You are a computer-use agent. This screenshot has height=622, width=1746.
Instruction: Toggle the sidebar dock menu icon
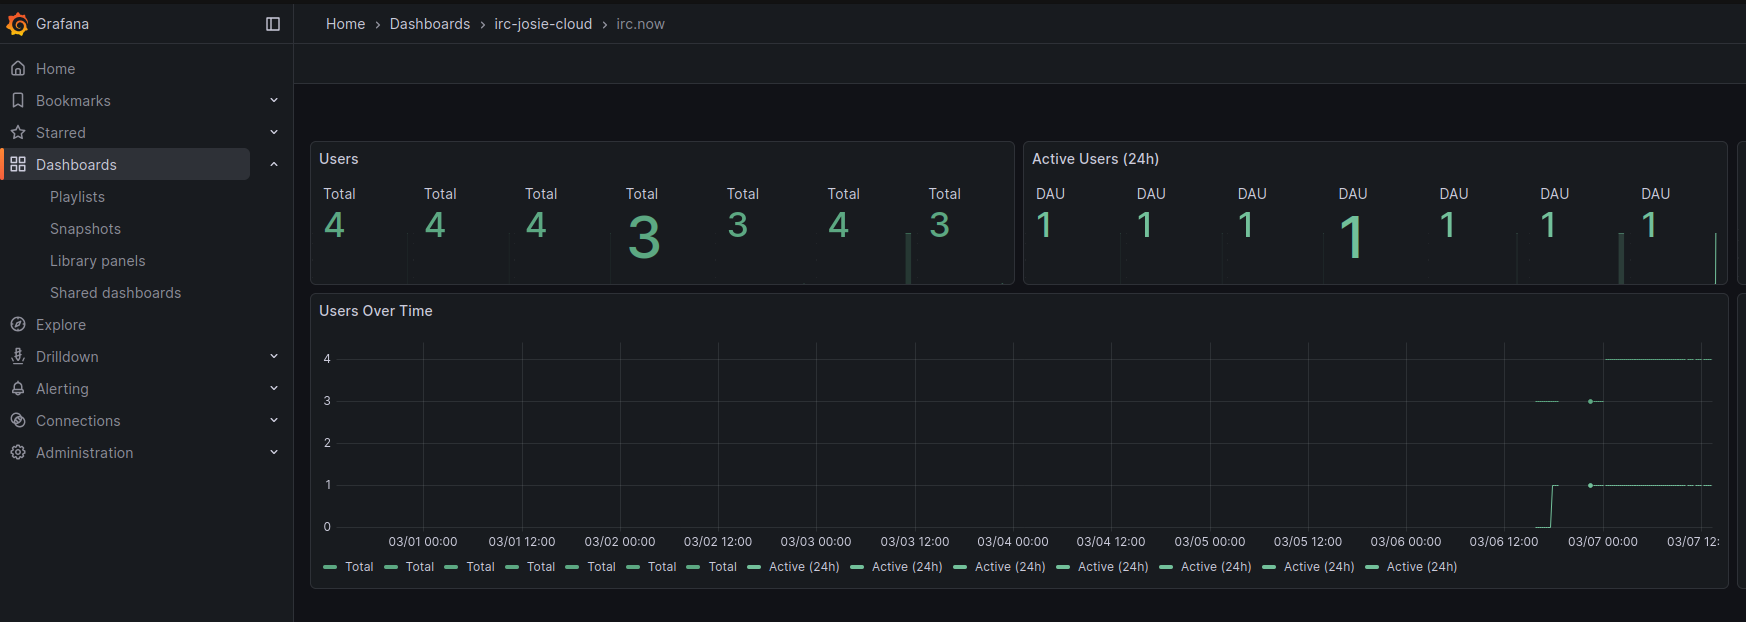point(273,24)
